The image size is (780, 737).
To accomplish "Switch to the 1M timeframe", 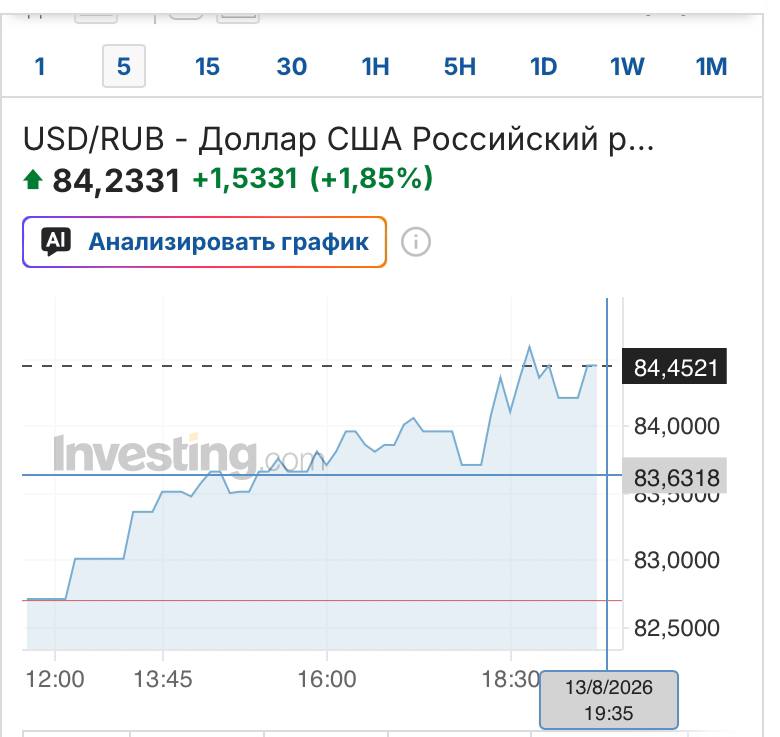I will pos(711,67).
